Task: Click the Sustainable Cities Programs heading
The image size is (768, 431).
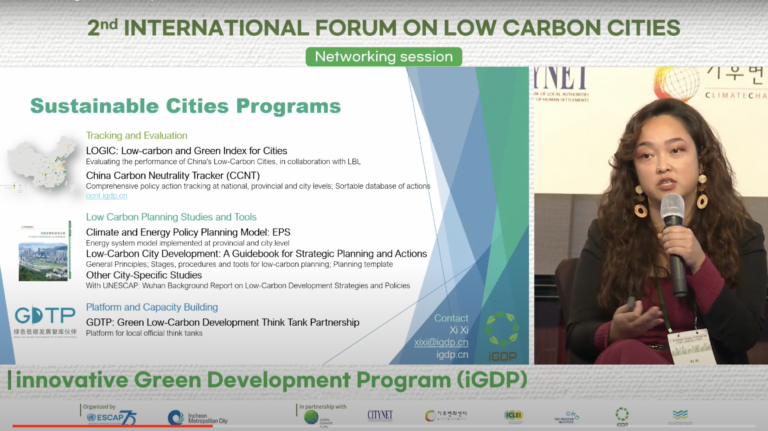Action: point(186,106)
